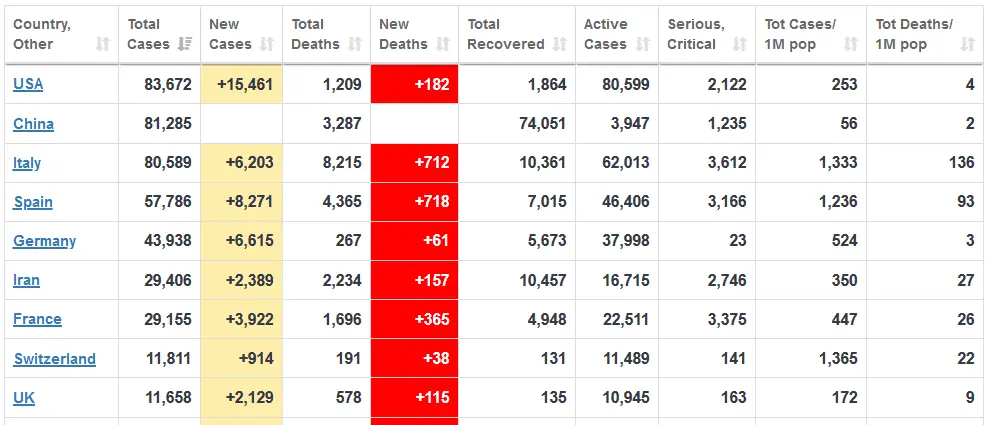Click sort arrows in Country, Other header
Viewport: 988px width, 425px height.
click(x=102, y=44)
